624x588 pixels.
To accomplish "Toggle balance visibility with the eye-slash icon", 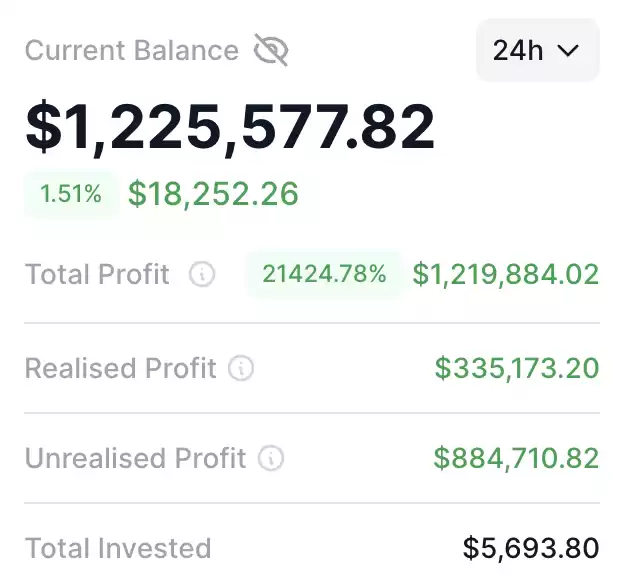I will coord(271,50).
